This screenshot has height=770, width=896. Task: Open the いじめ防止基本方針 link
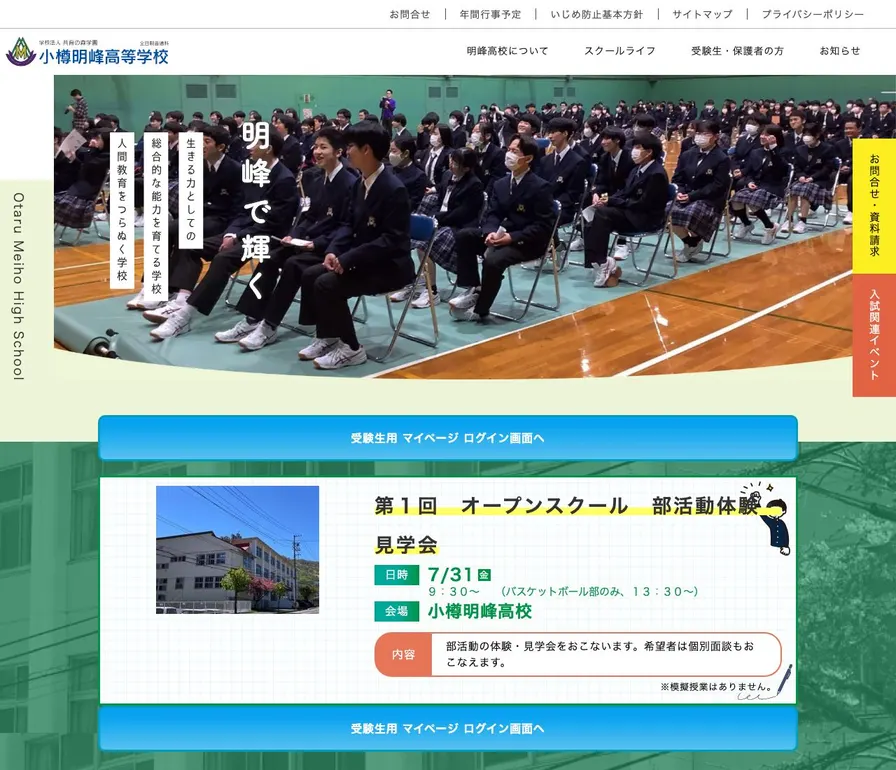pyautogui.click(x=597, y=14)
